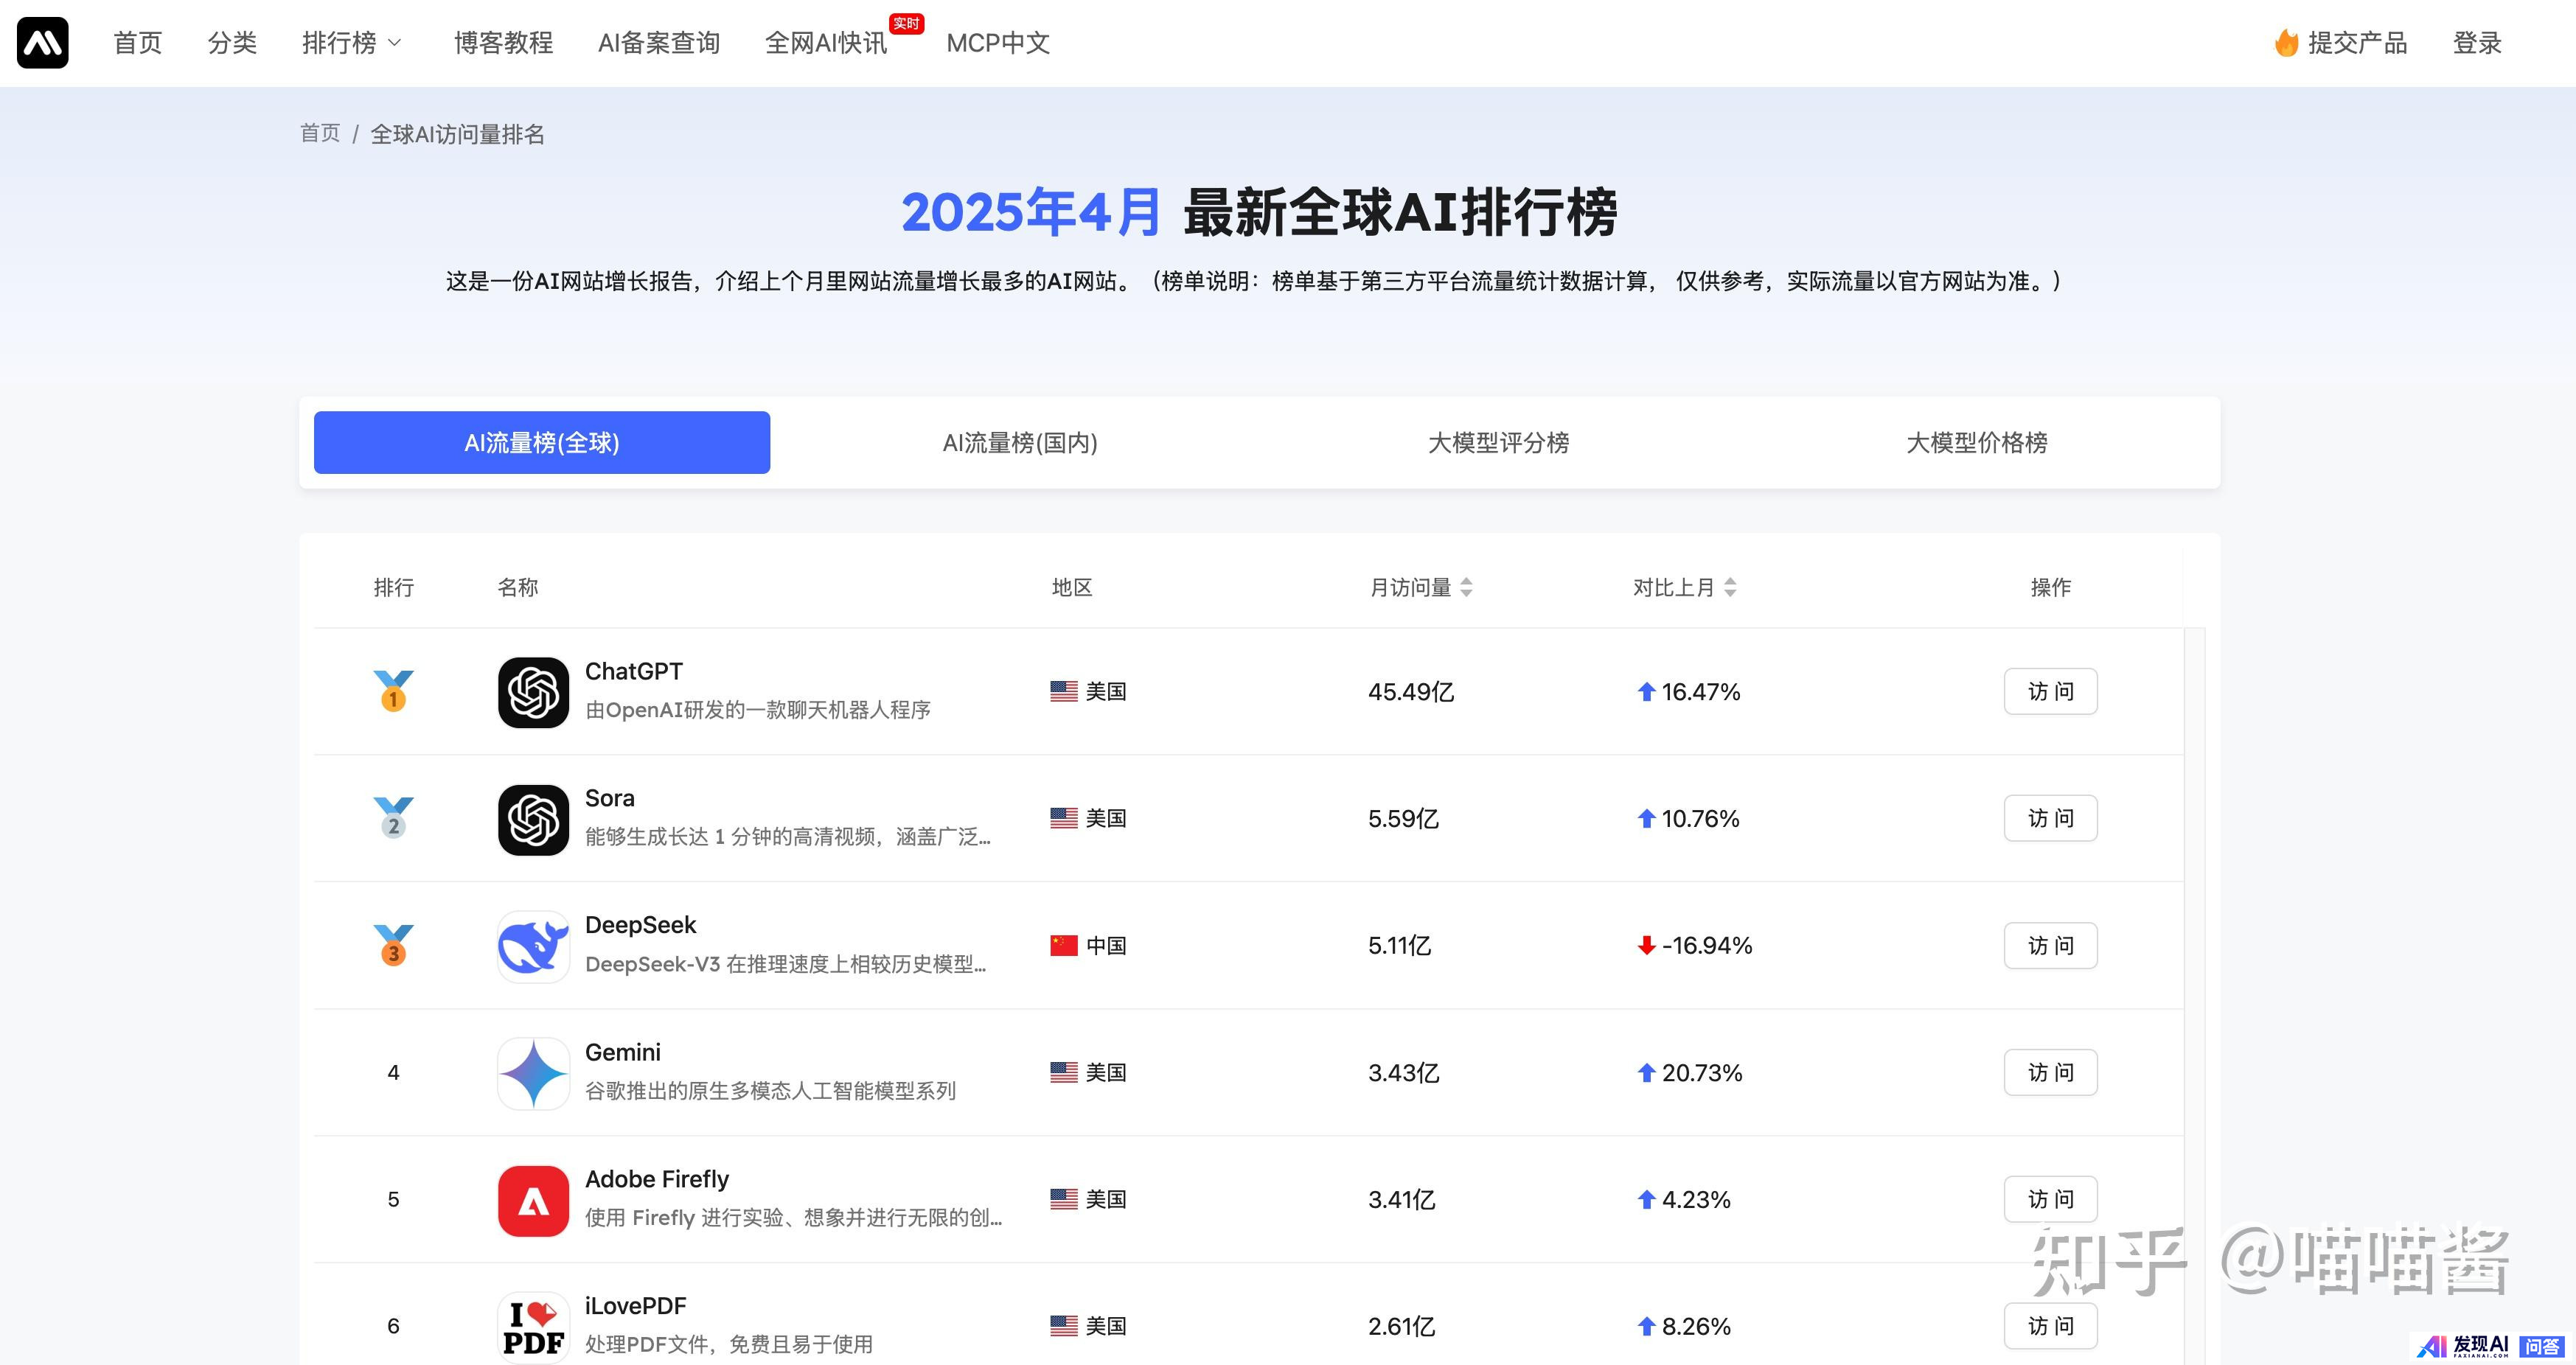Viewport: 2576px width, 1365px height.
Task: Open MCP中文 in the top navigation
Action: (x=998, y=43)
